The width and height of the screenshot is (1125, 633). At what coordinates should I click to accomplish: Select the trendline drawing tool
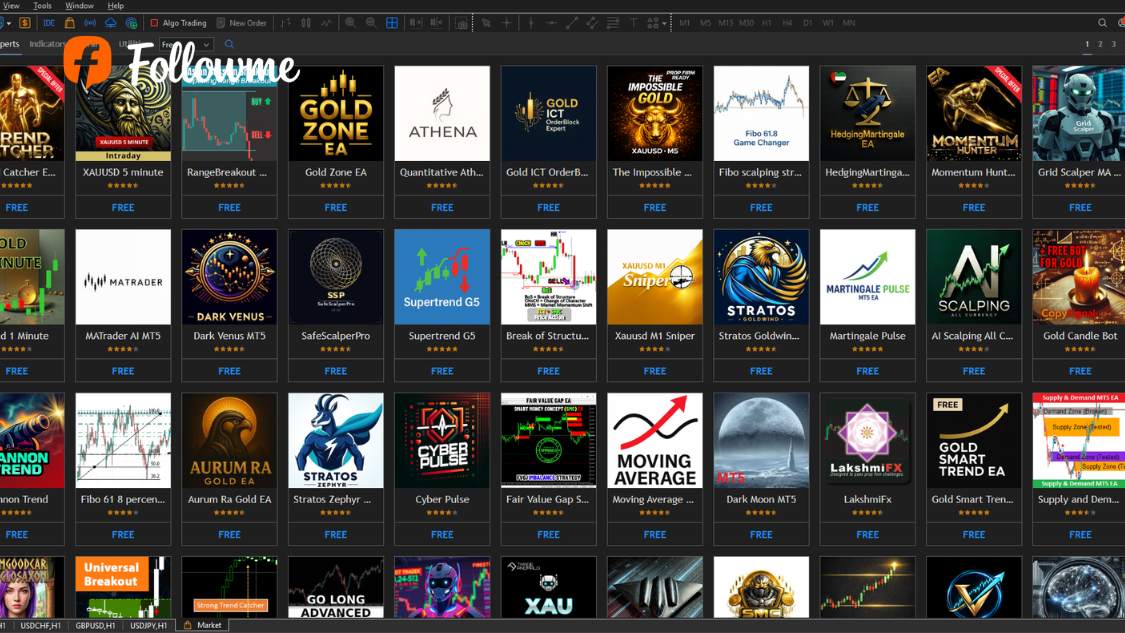[x=571, y=23]
